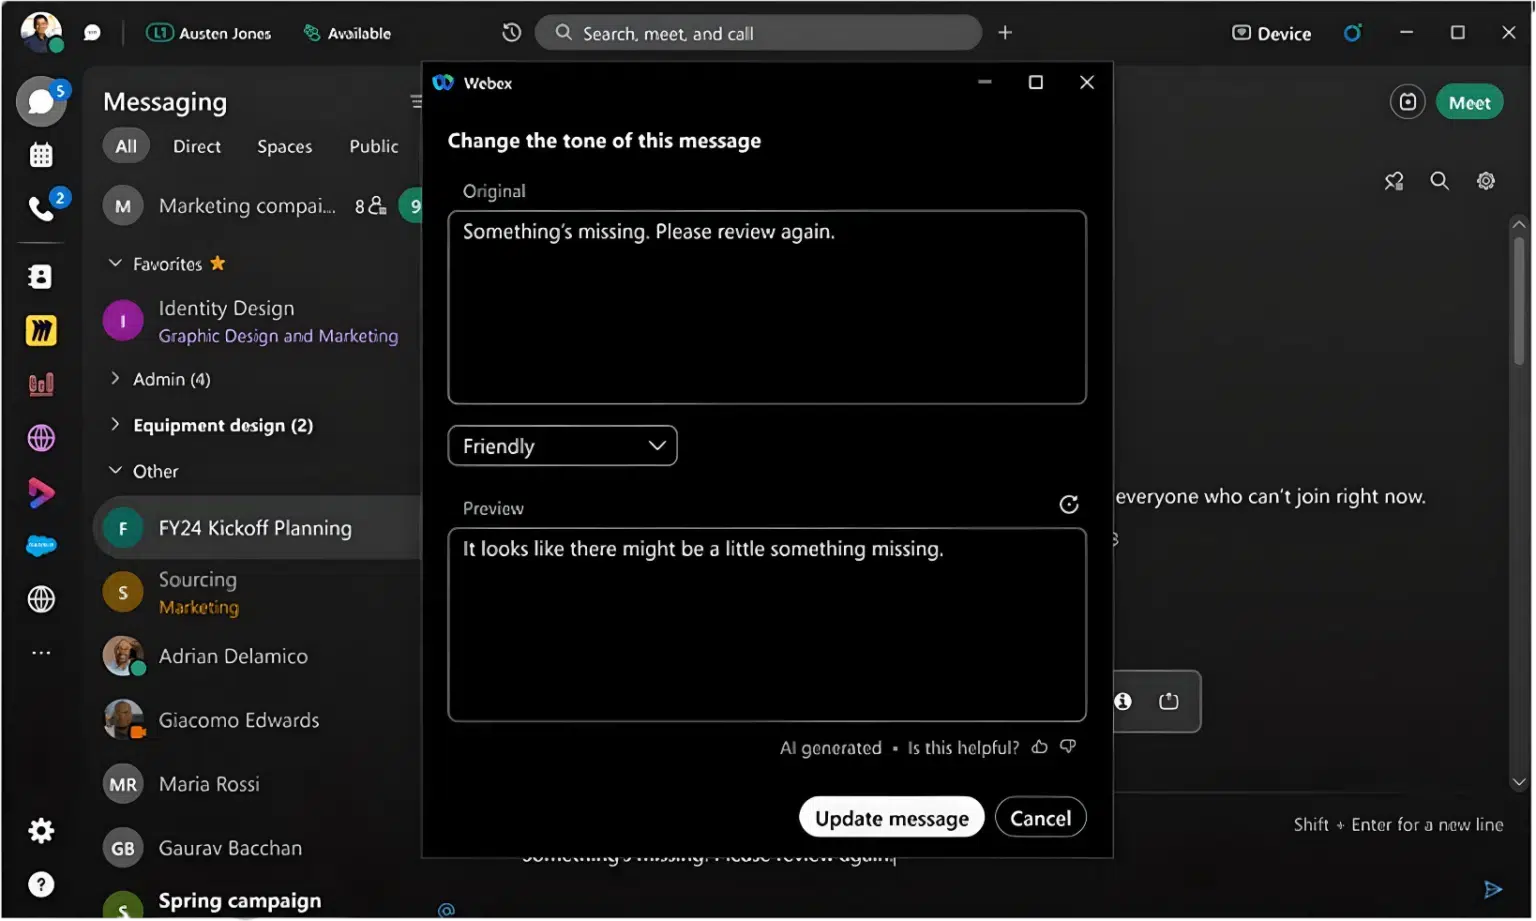Screen dimensions: 1536x921
Task: Start a meeting with the Meet button
Action: [x=1469, y=102]
